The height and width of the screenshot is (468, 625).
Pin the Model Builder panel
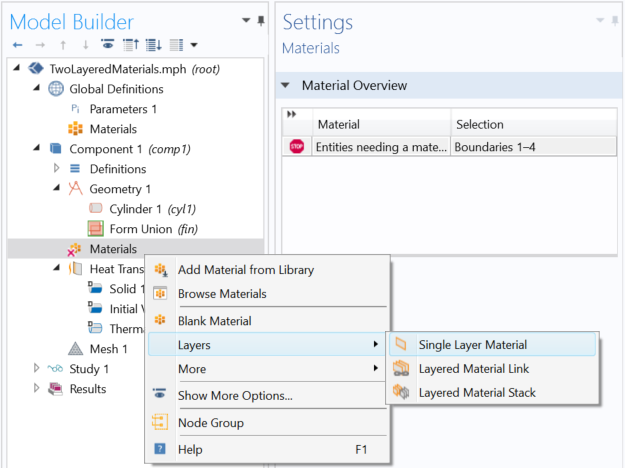tap(261, 20)
